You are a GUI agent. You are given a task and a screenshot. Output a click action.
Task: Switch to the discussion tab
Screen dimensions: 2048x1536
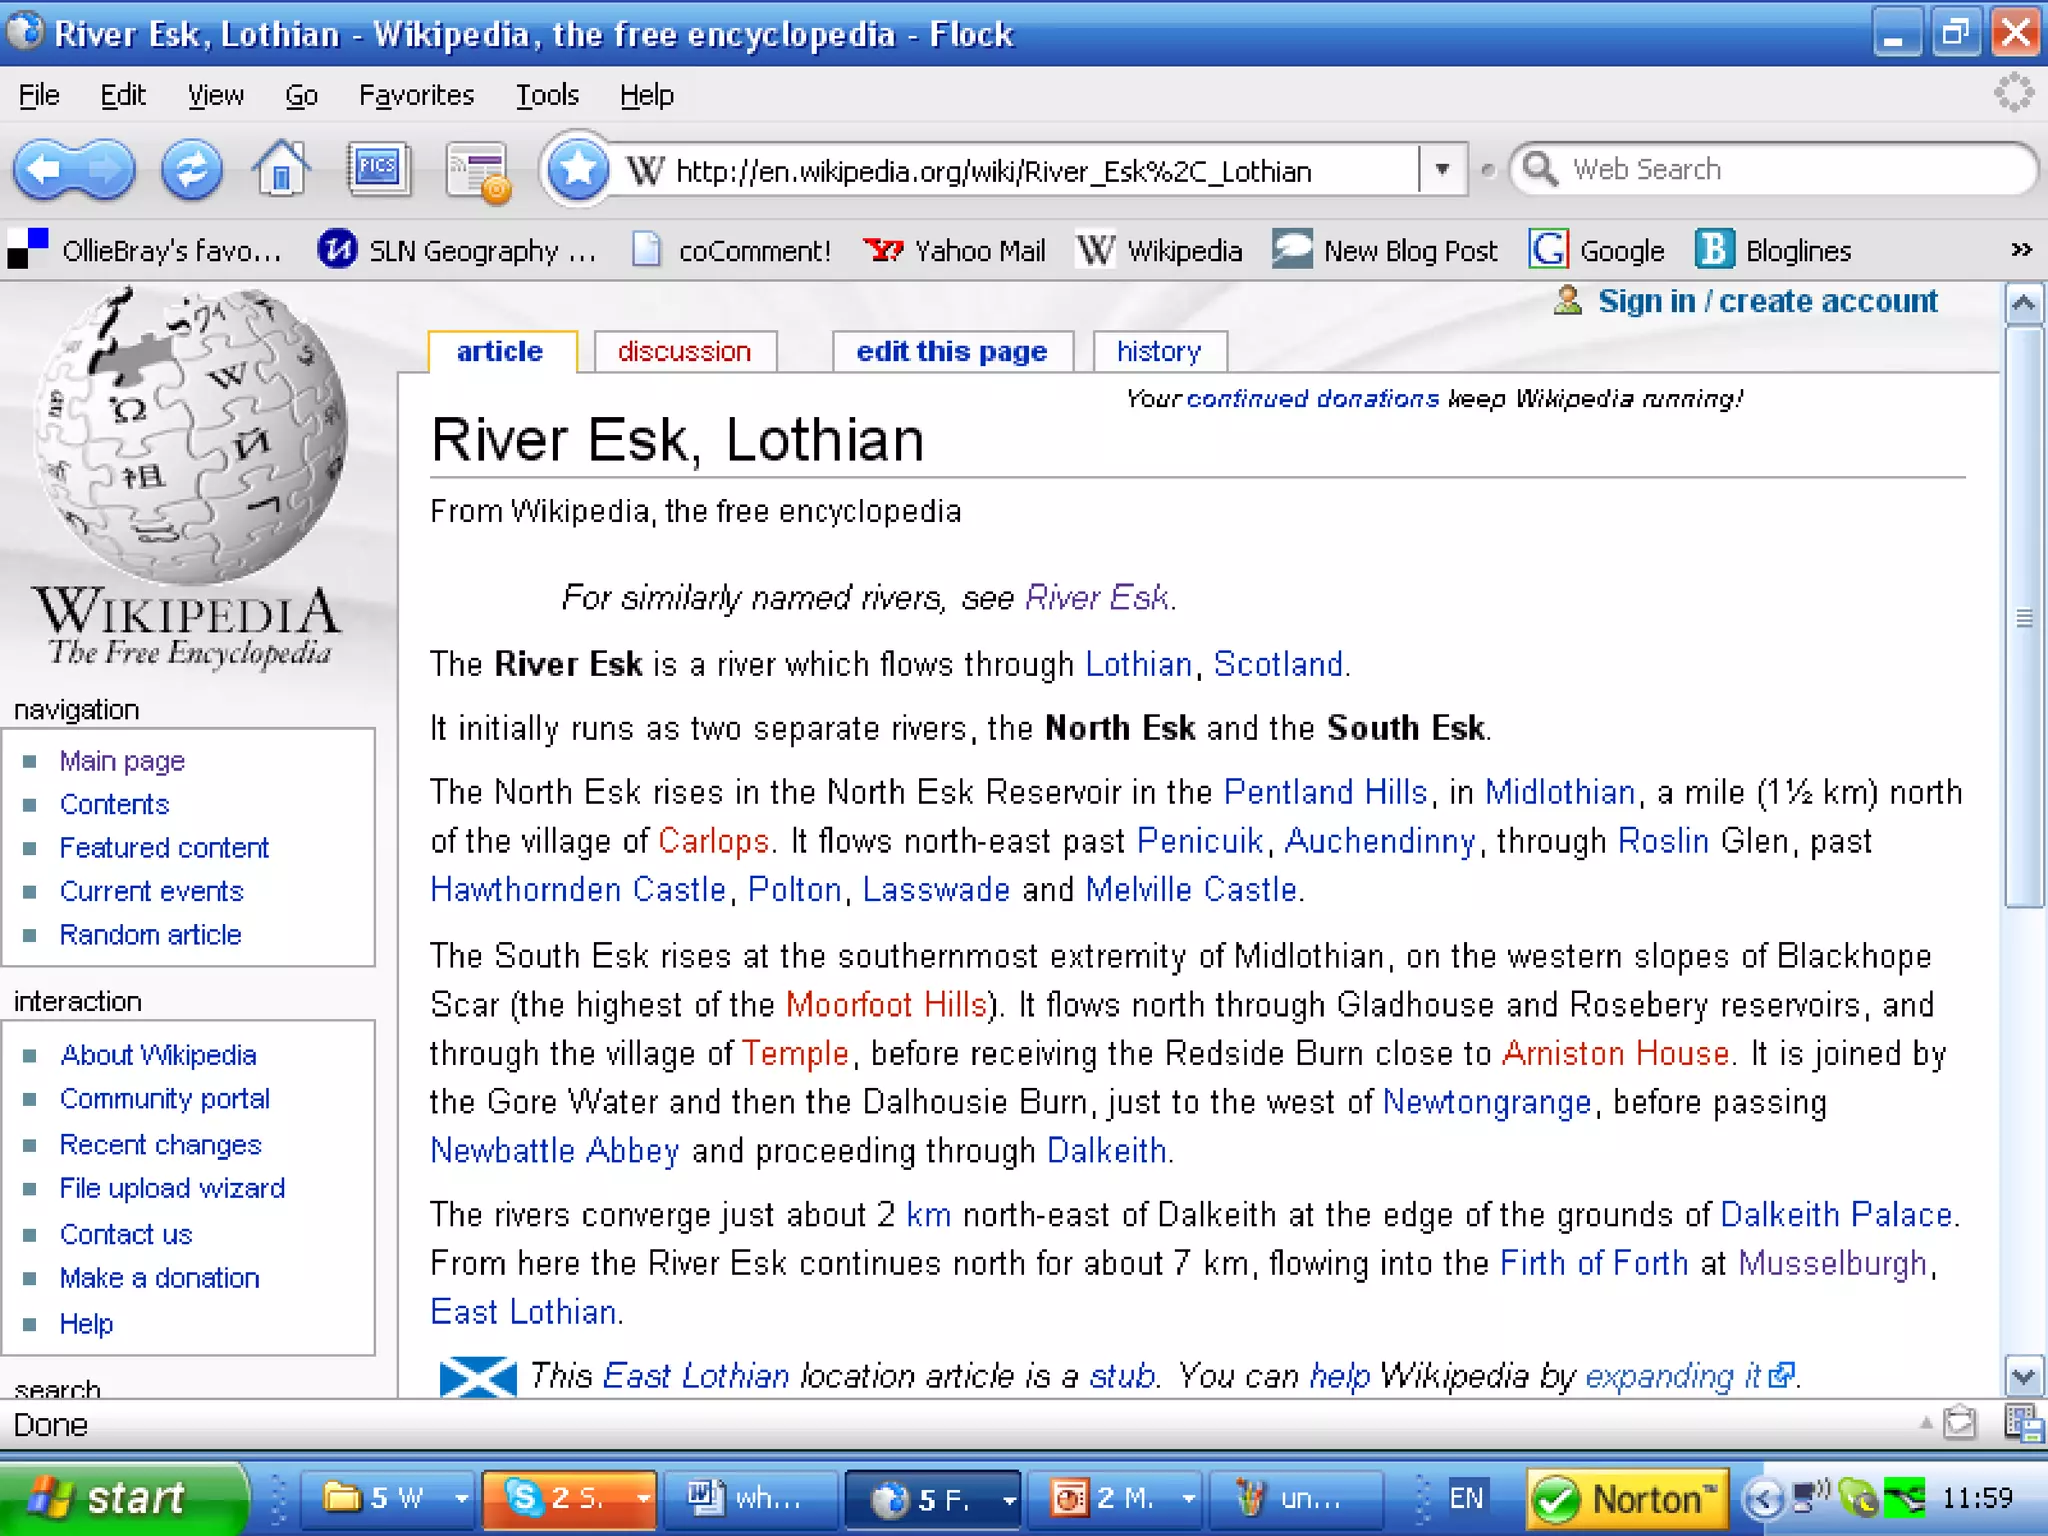click(684, 352)
